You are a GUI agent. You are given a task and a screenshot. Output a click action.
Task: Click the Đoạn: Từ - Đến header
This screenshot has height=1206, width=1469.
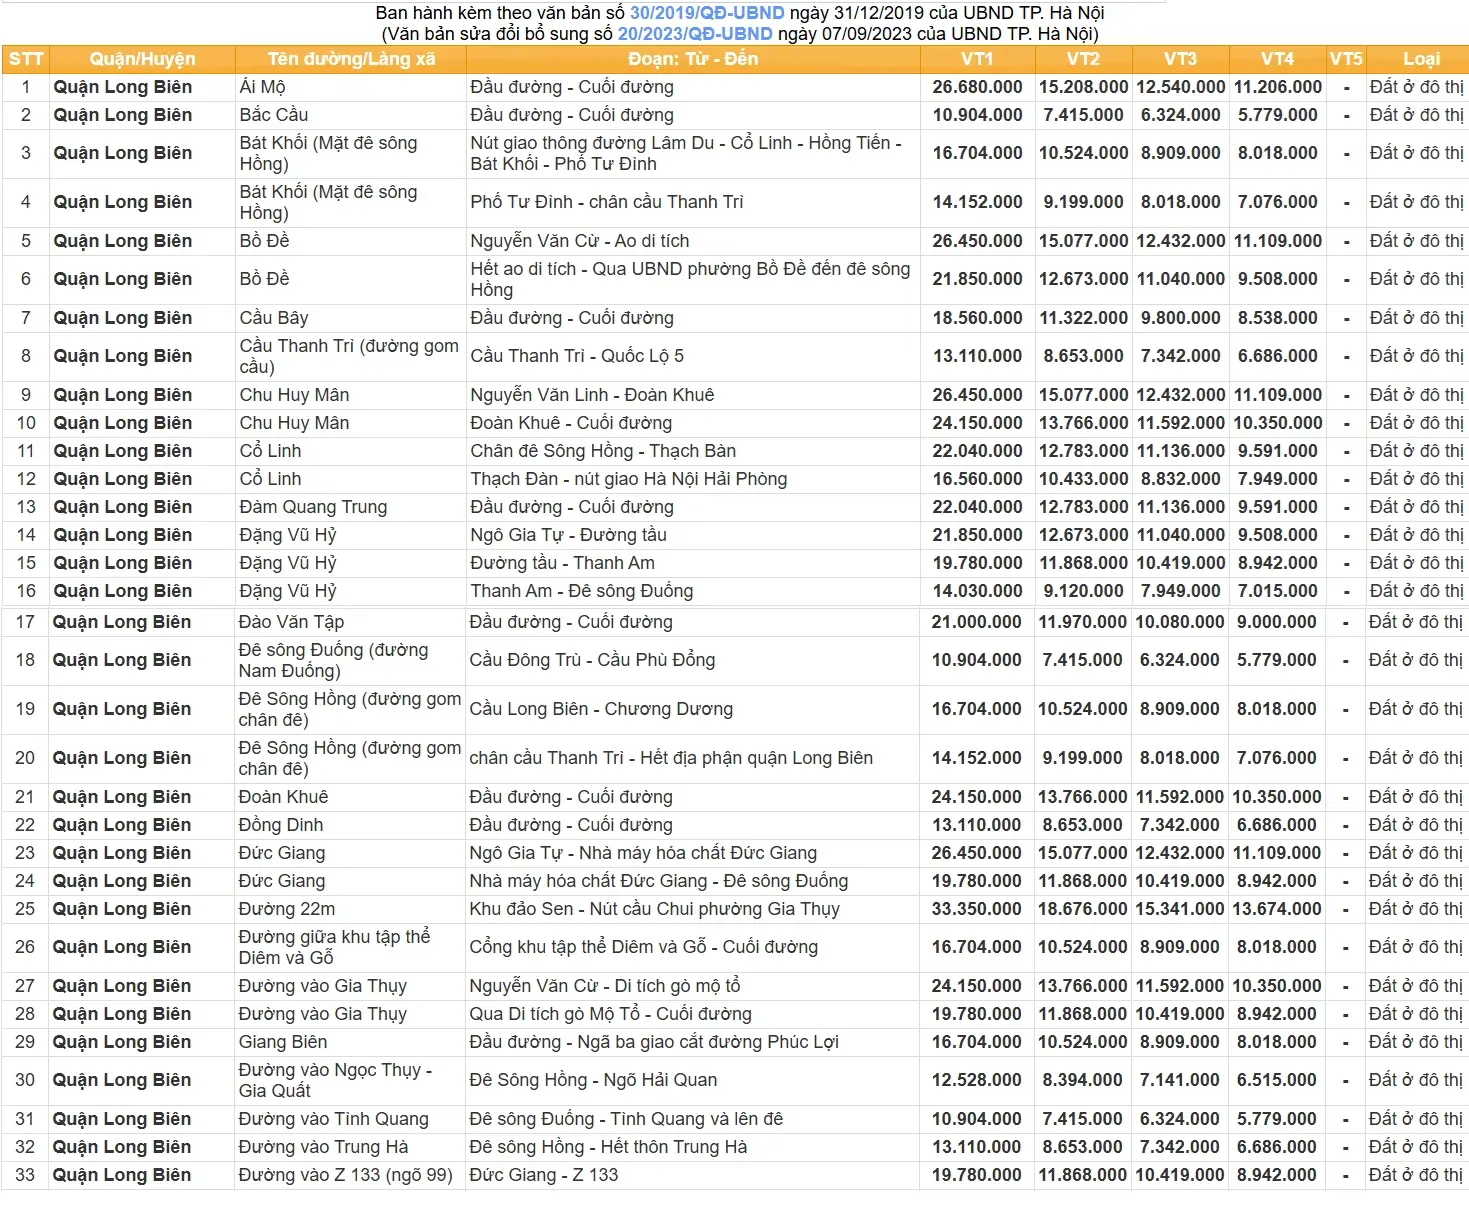(693, 59)
